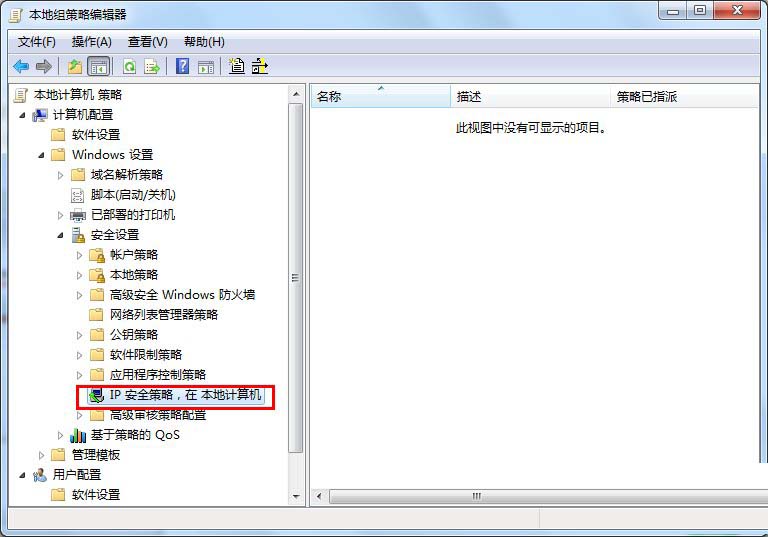Click the Create IP Security Policy icon
The image size is (768, 537).
click(237, 66)
